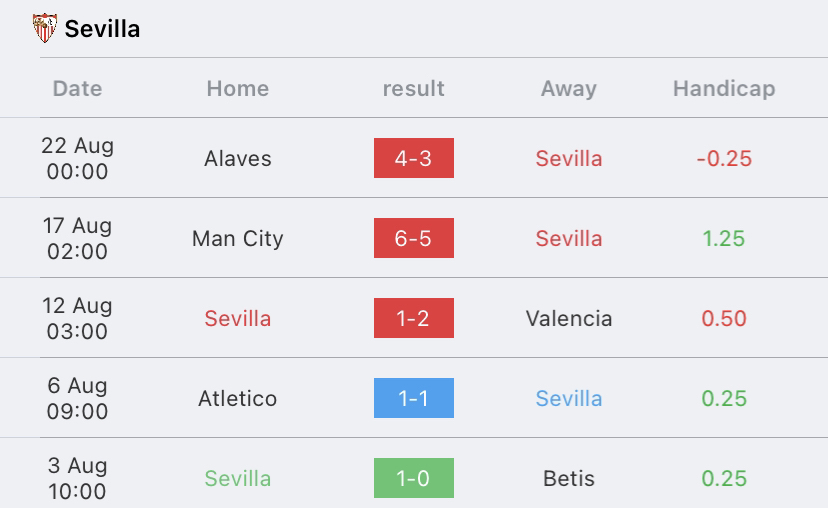The height and width of the screenshot is (508, 828).
Task: Click the Sevilla club crest icon
Action: (45, 28)
